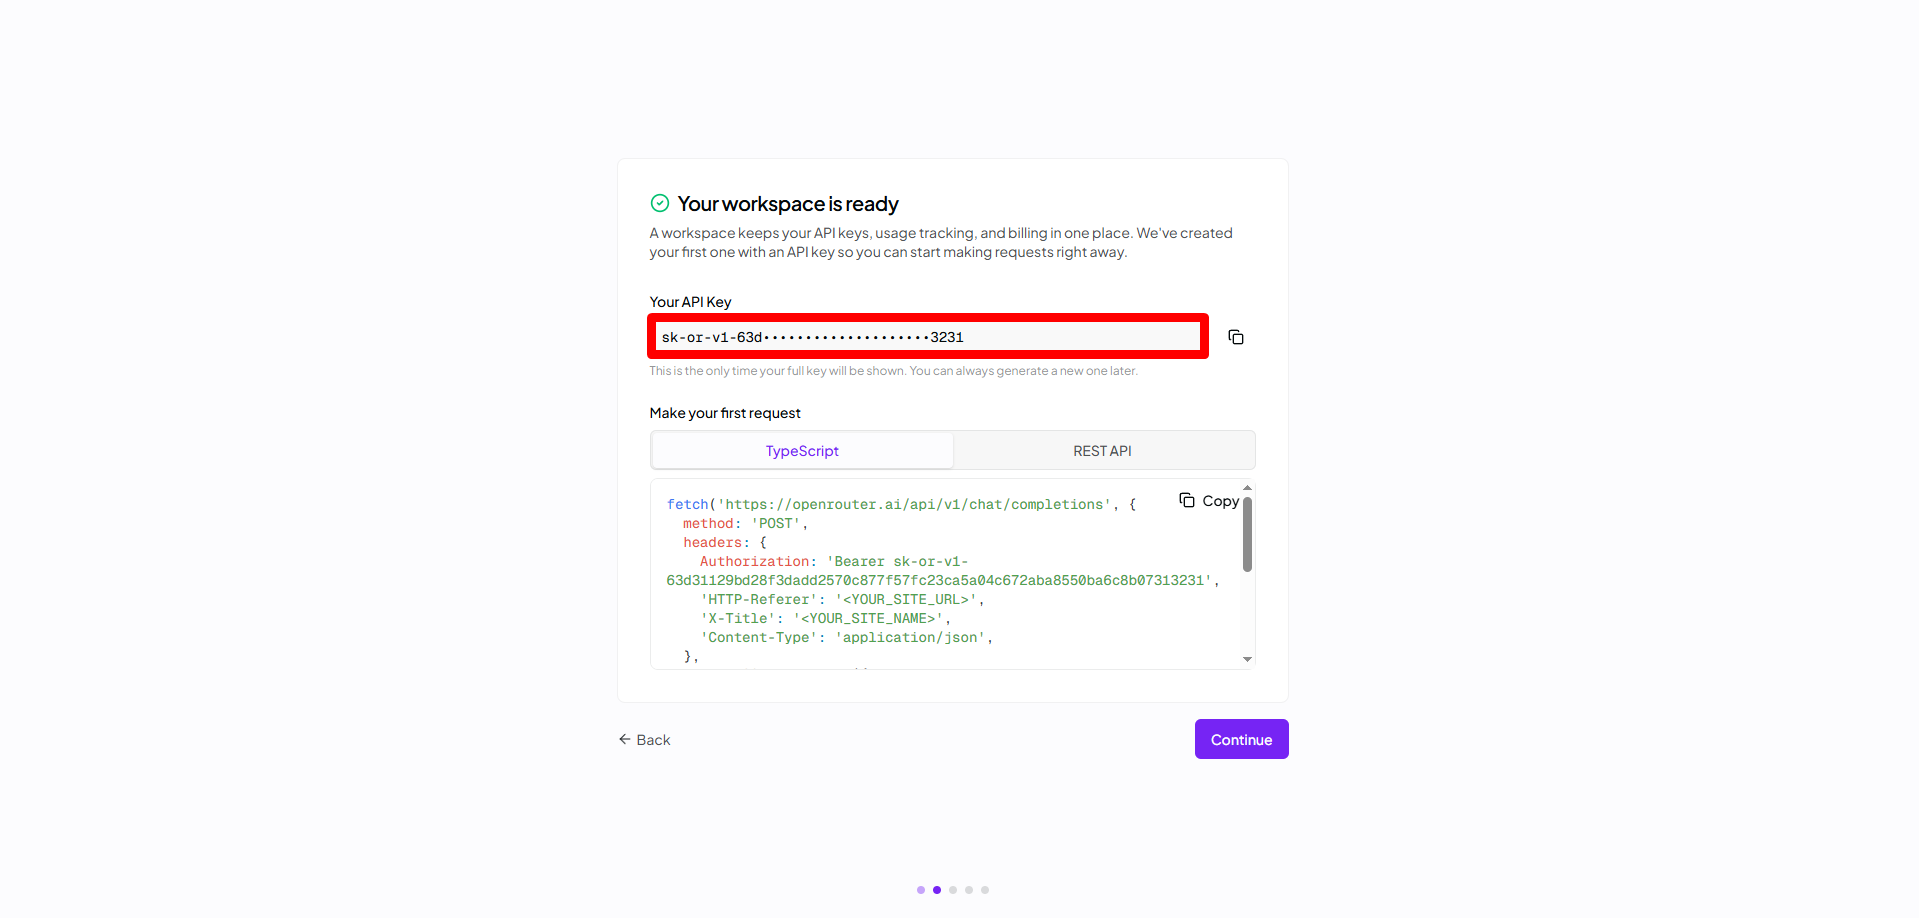Click the back arrow icon

pyautogui.click(x=624, y=739)
